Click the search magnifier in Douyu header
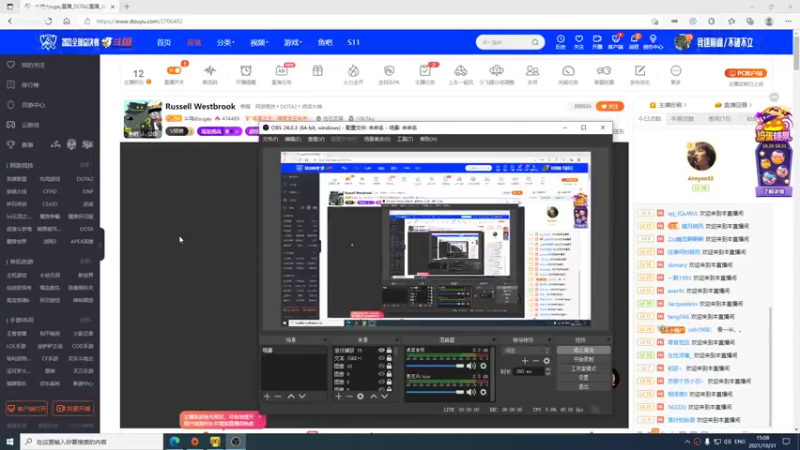 [535, 42]
